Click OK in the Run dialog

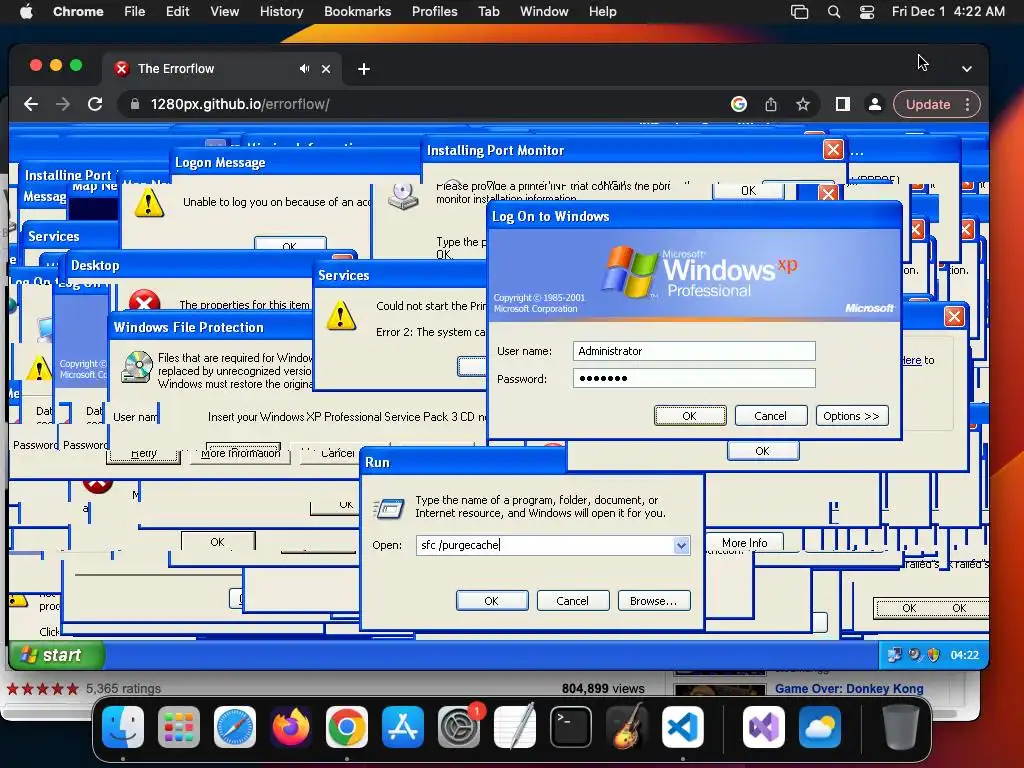(x=492, y=601)
